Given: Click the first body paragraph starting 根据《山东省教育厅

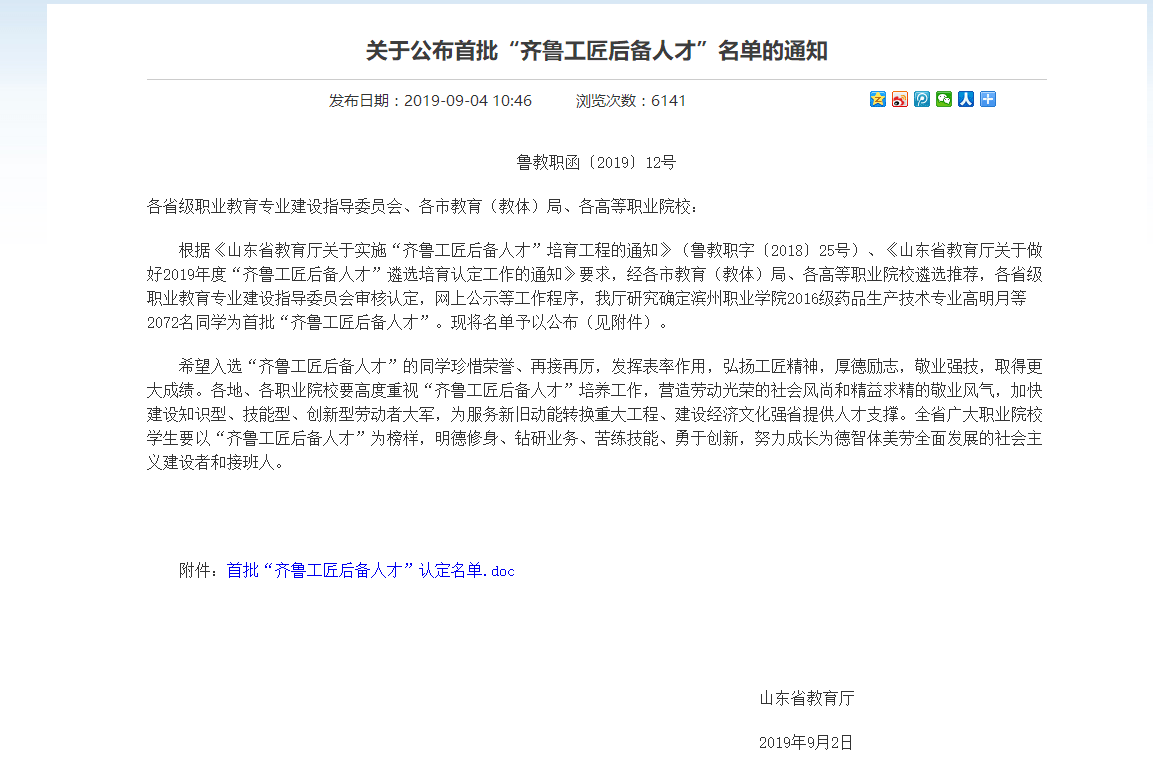Looking at the screenshot, I should 595,286.
